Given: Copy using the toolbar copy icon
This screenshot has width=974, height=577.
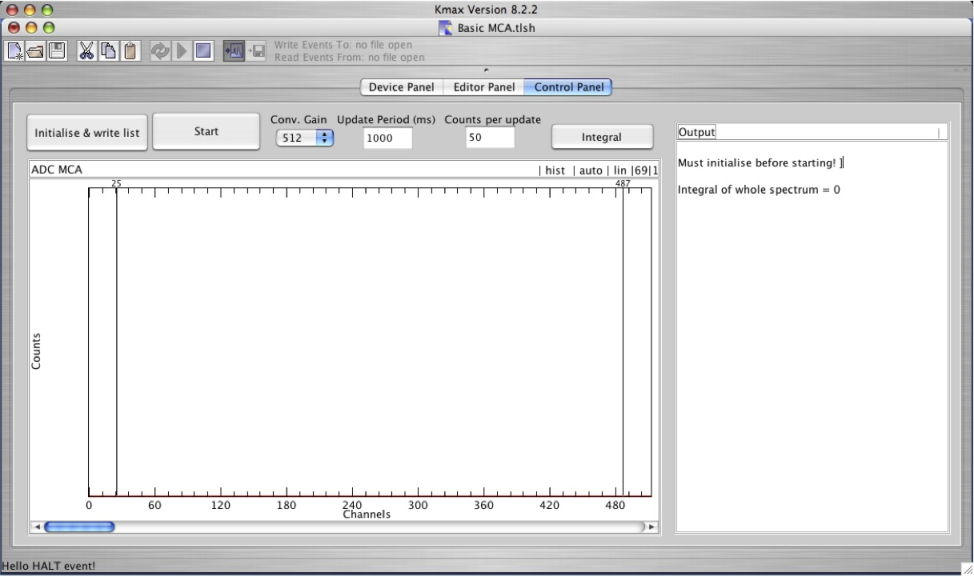Looking at the screenshot, I should click(108, 51).
